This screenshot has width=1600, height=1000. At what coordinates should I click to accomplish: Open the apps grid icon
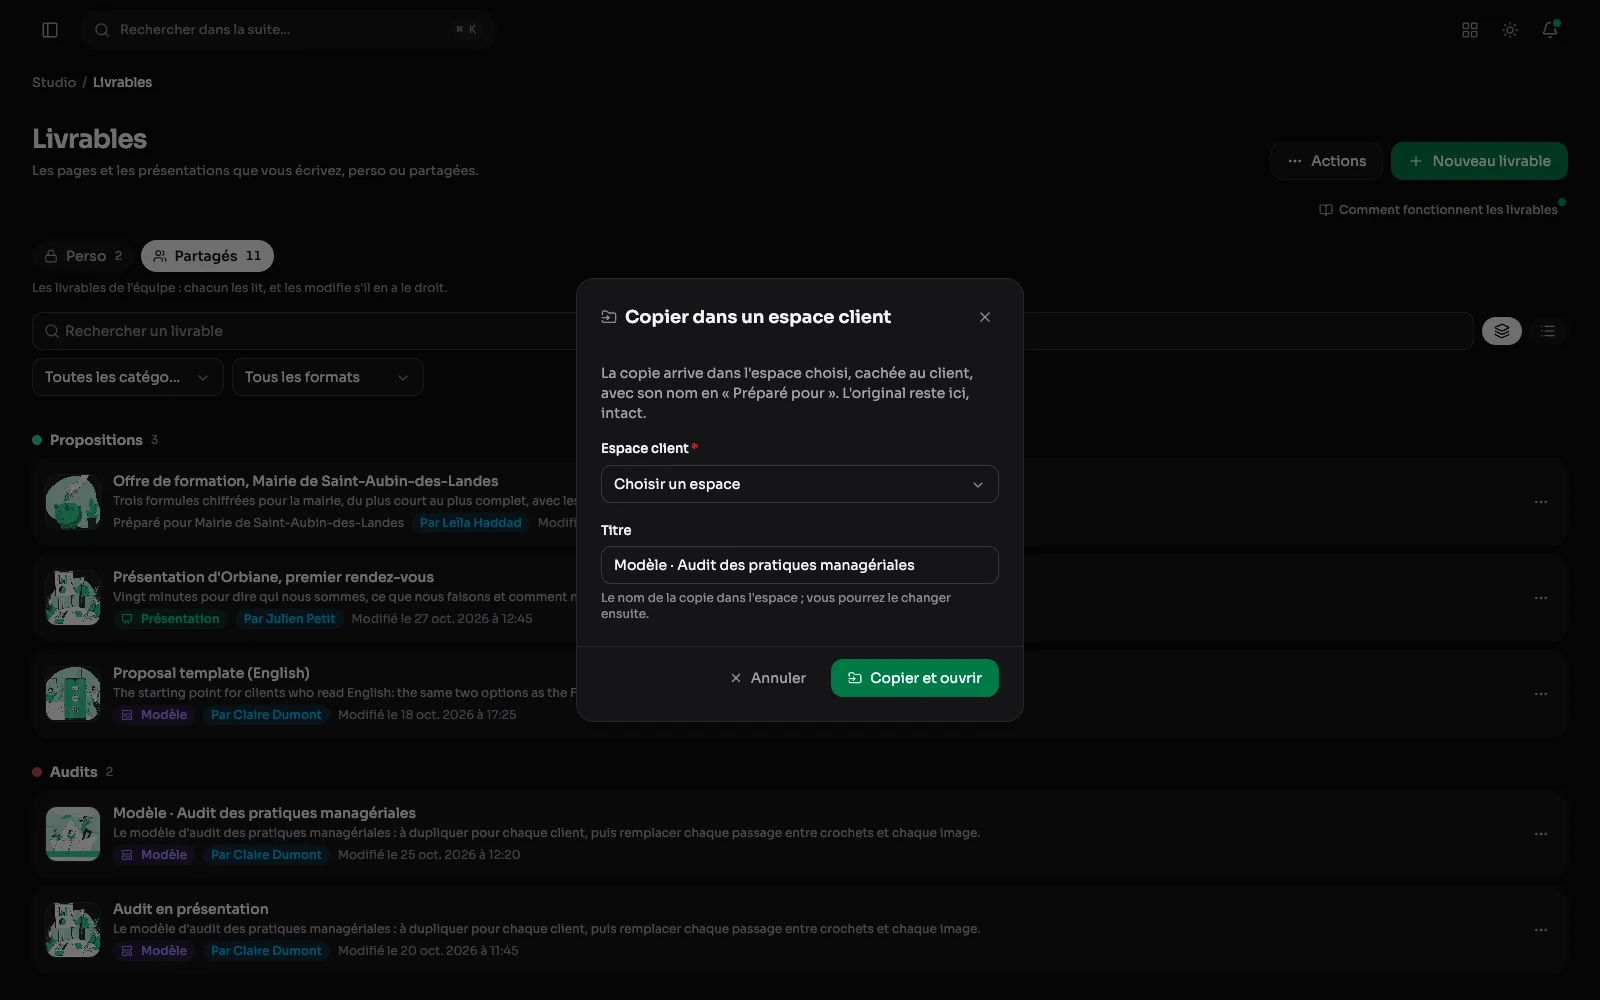pyautogui.click(x=1470, y=30)
